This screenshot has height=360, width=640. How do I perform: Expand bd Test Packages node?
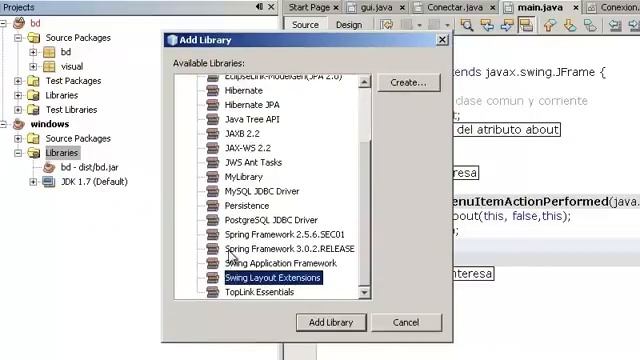18,81
